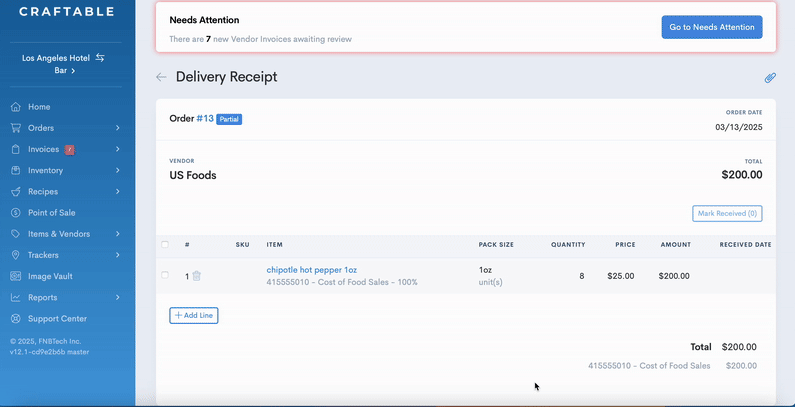Image resolution: width=795 pixels, height=407 pixels.
Task: Click the Image Vault icon
Action: (x=16, y=276)
